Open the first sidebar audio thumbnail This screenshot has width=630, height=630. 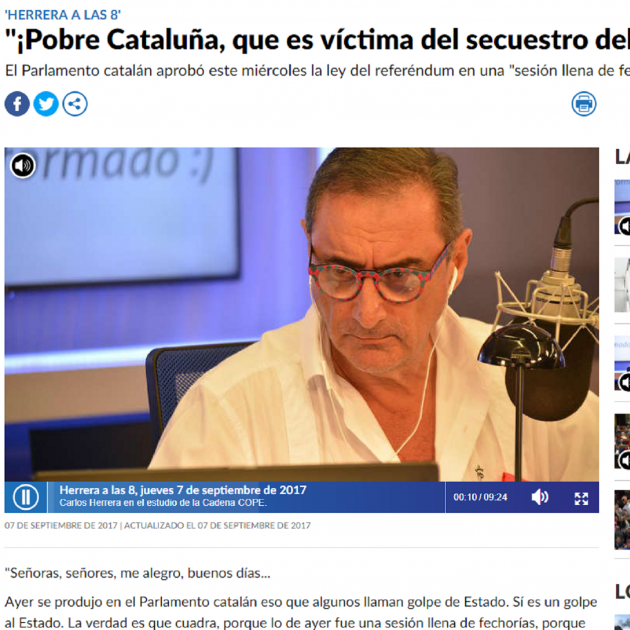pos(622,207)
